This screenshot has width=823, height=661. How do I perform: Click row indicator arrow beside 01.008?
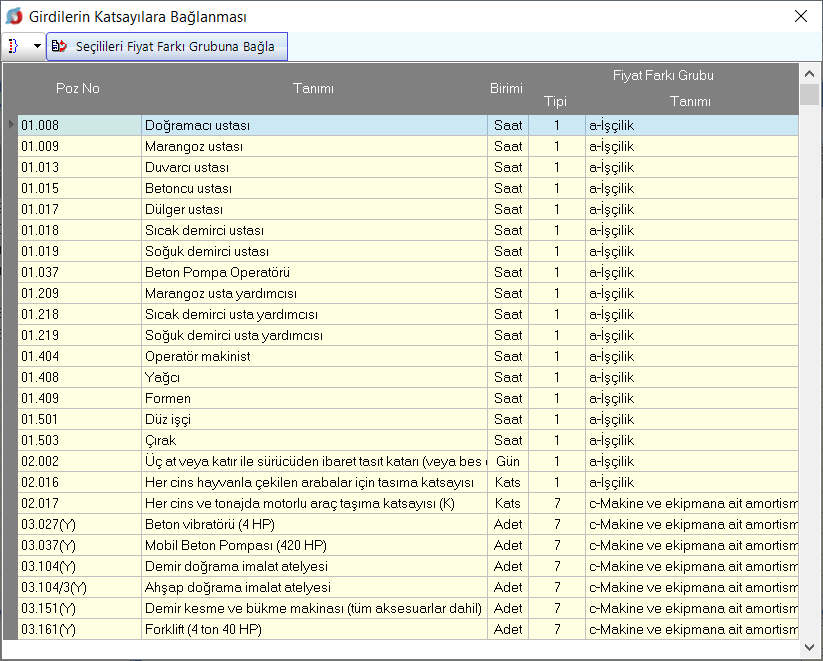point(10,125)
